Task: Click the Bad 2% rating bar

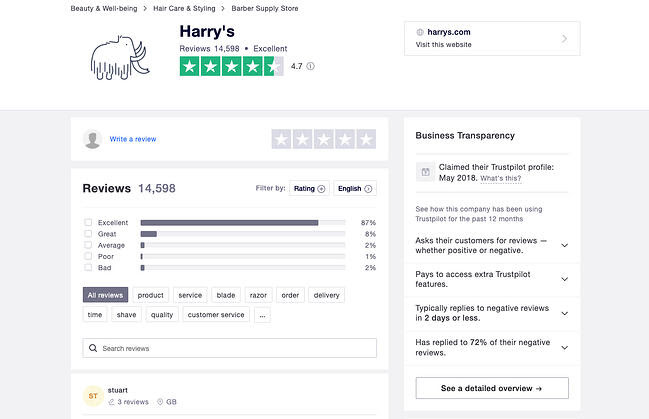Action: point(243,268)
